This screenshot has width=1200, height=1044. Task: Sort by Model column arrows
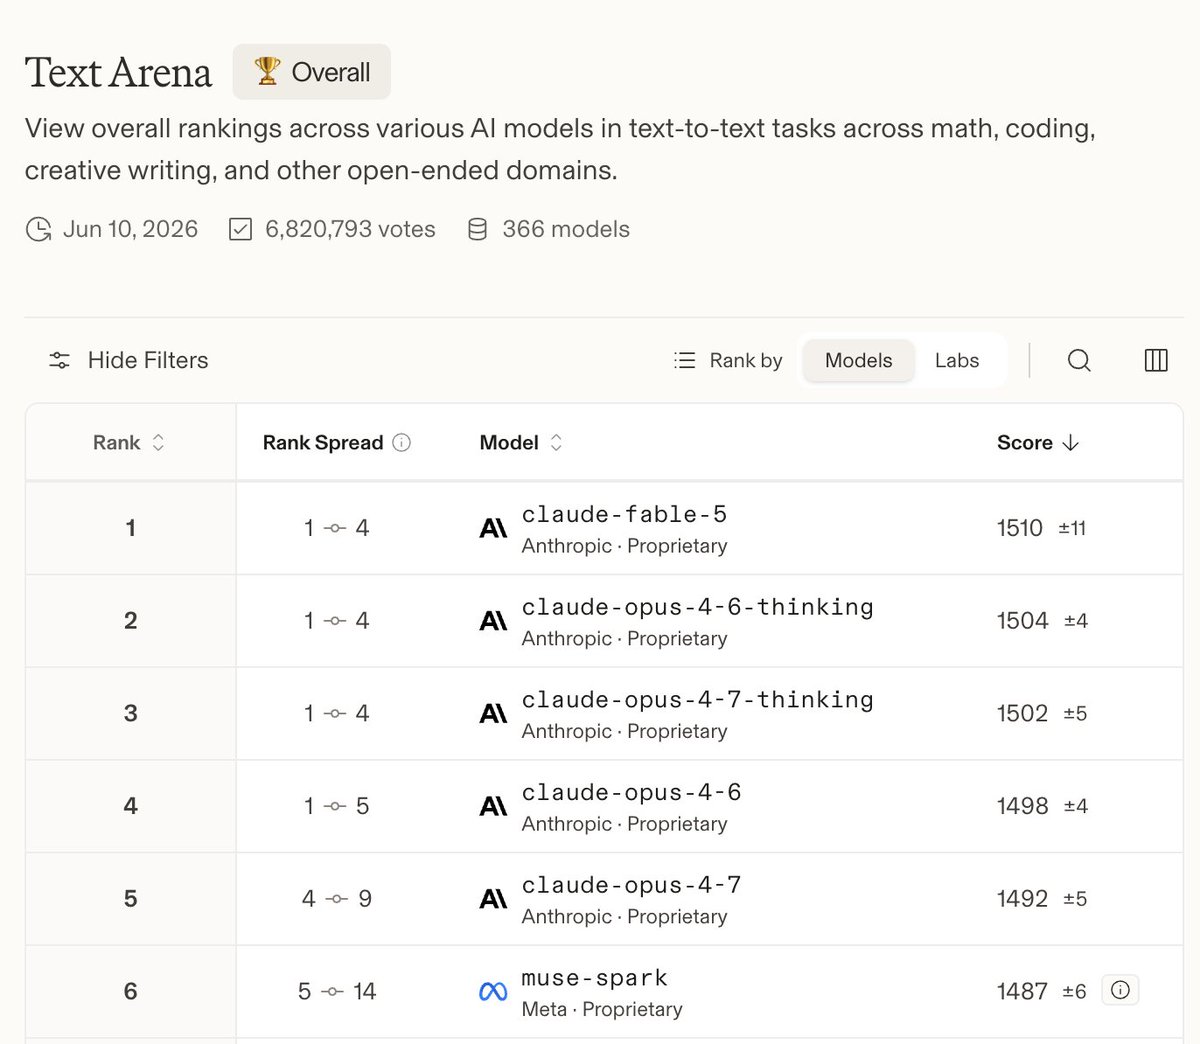point(556,442)
